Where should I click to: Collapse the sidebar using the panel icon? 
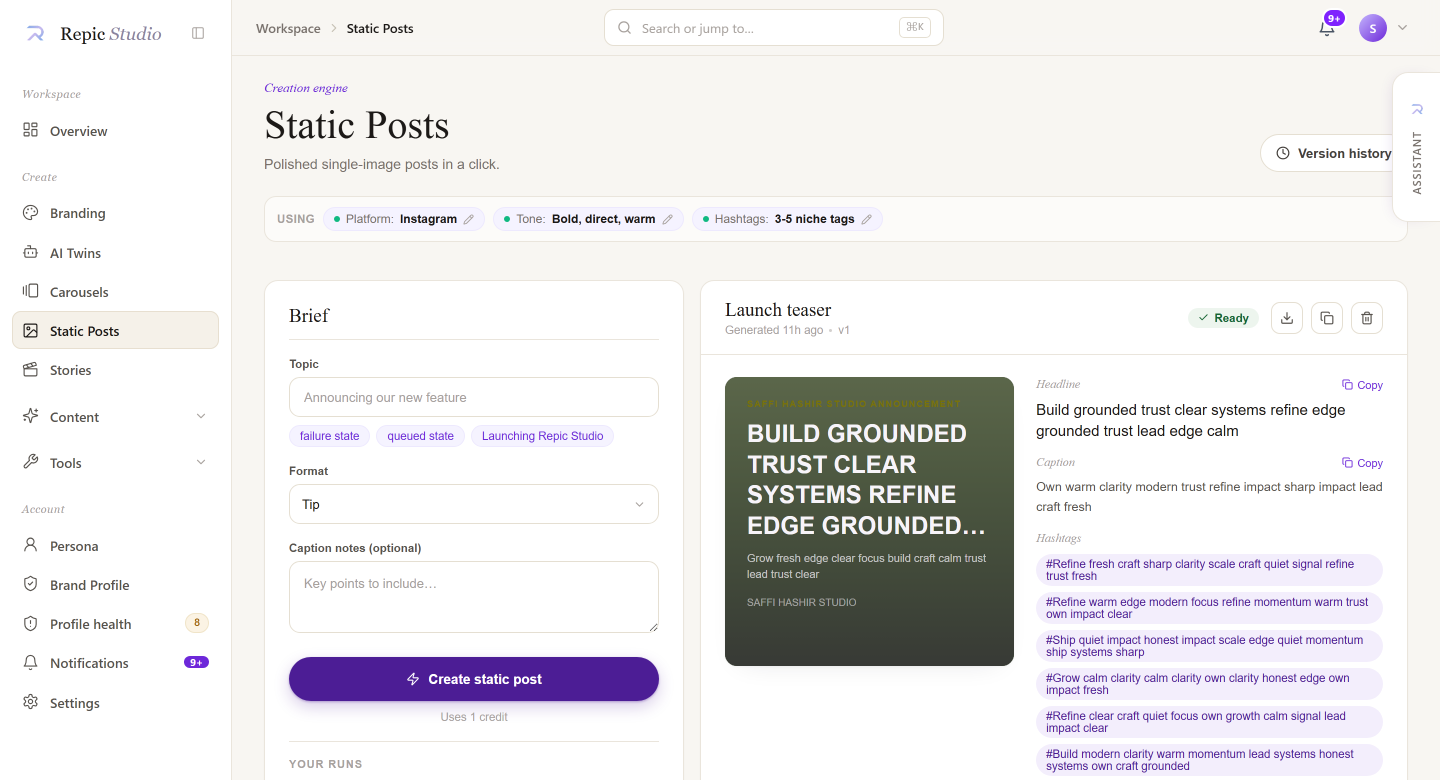coord(198,33)
